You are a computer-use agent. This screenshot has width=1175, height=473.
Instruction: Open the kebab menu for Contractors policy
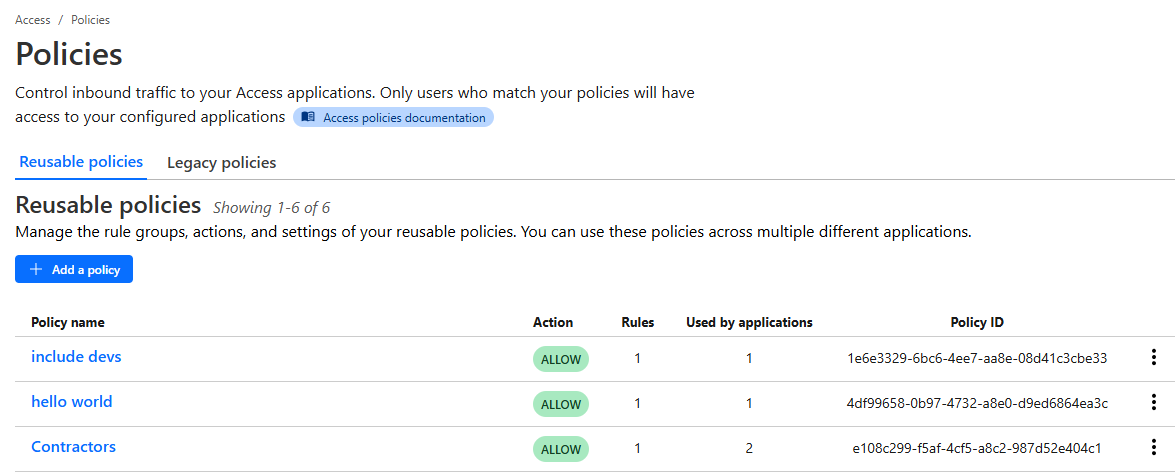click(x=1154, y=448)
